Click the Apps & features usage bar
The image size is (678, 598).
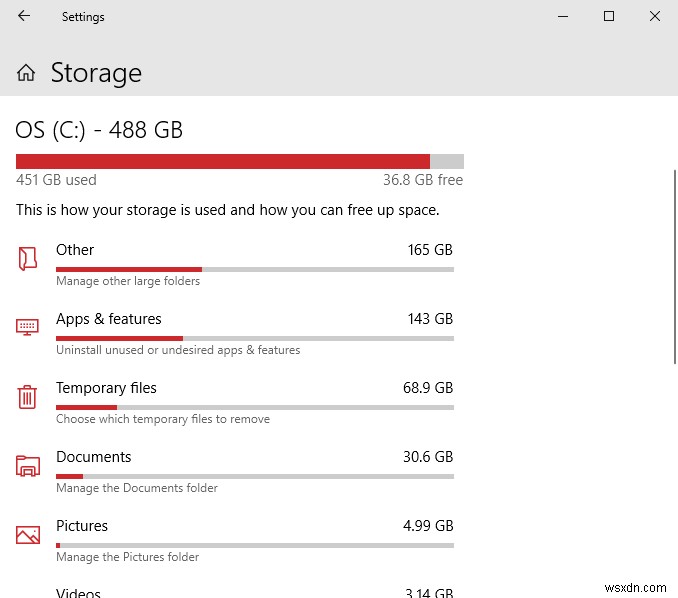click(254, 338)
